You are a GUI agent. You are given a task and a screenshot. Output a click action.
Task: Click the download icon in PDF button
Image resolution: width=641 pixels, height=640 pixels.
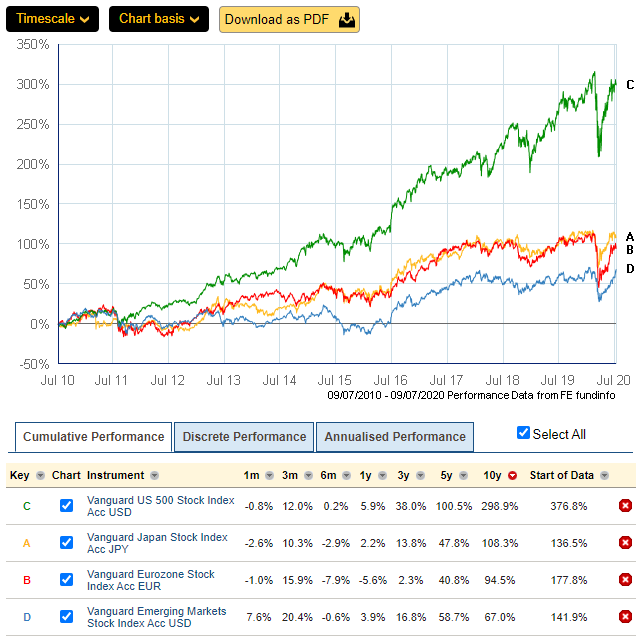pyautogui.click(x=347, y=19)
